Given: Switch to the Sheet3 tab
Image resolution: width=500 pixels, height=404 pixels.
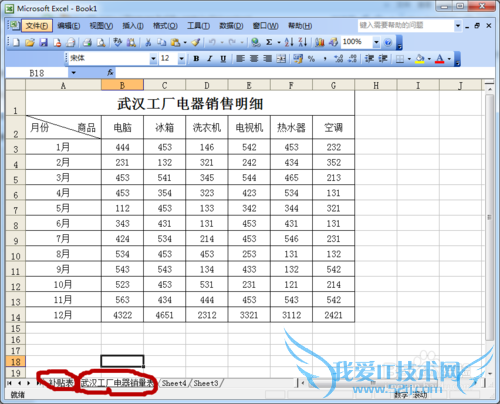Looking at the screenshot, I should [206, 383].
